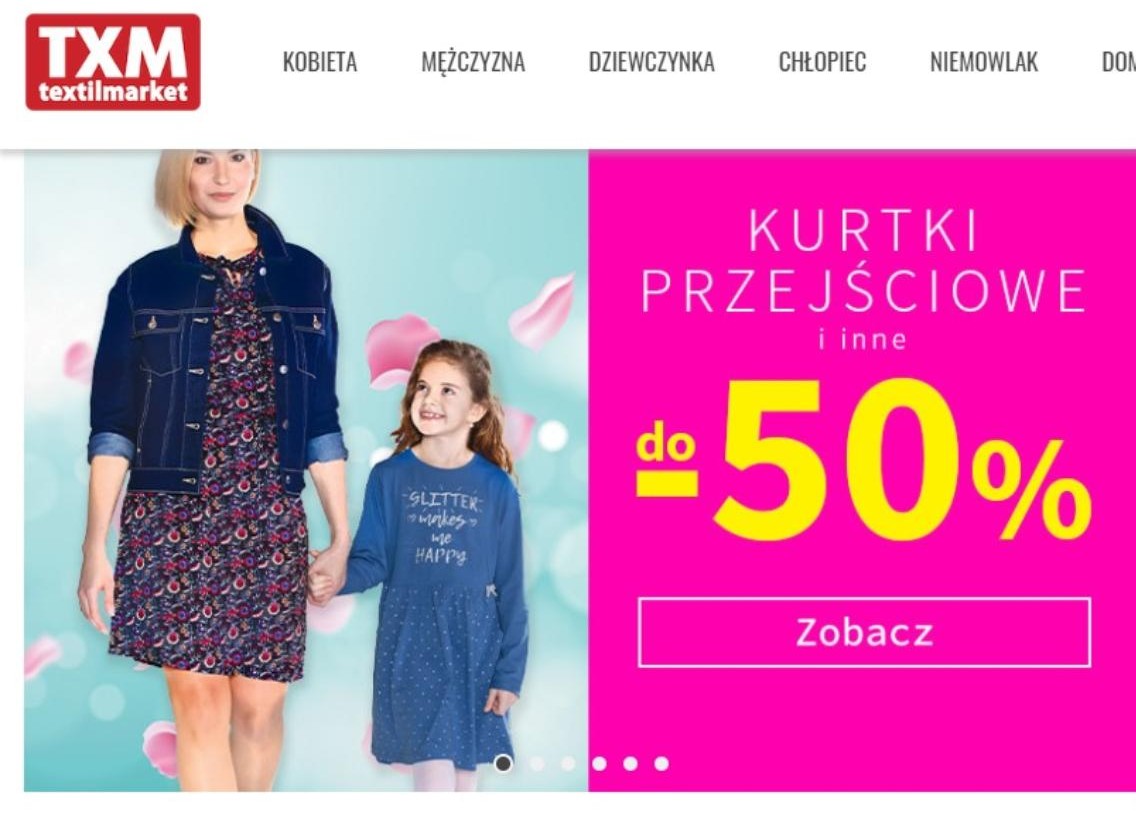Switch to the third carousel slide dot
Viewport: 1136px width, 814px height.
[568, 763]
